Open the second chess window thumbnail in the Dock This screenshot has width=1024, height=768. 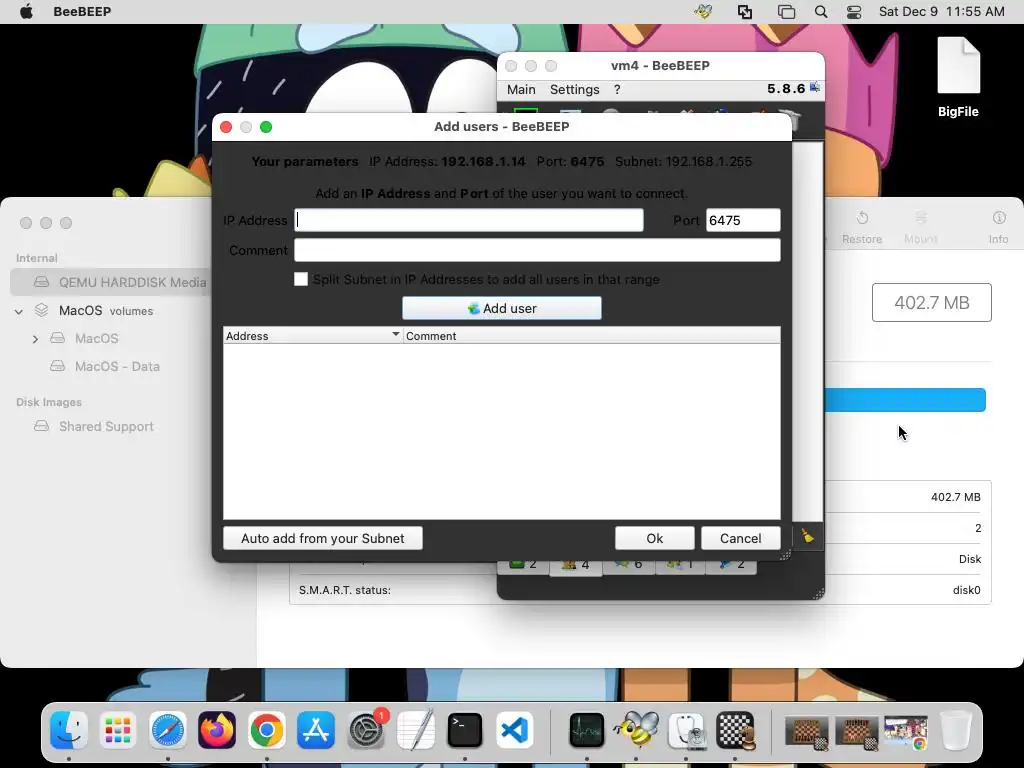pos(856,731)
